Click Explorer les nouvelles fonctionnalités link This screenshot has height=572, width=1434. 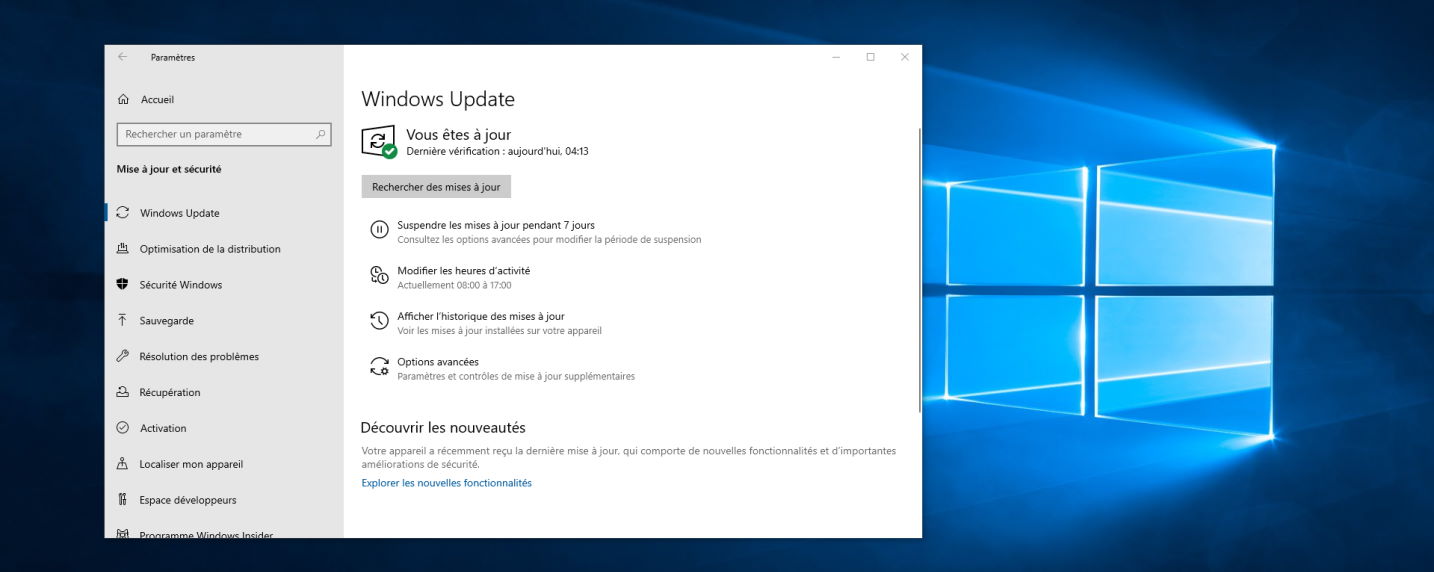coord(447,483)
